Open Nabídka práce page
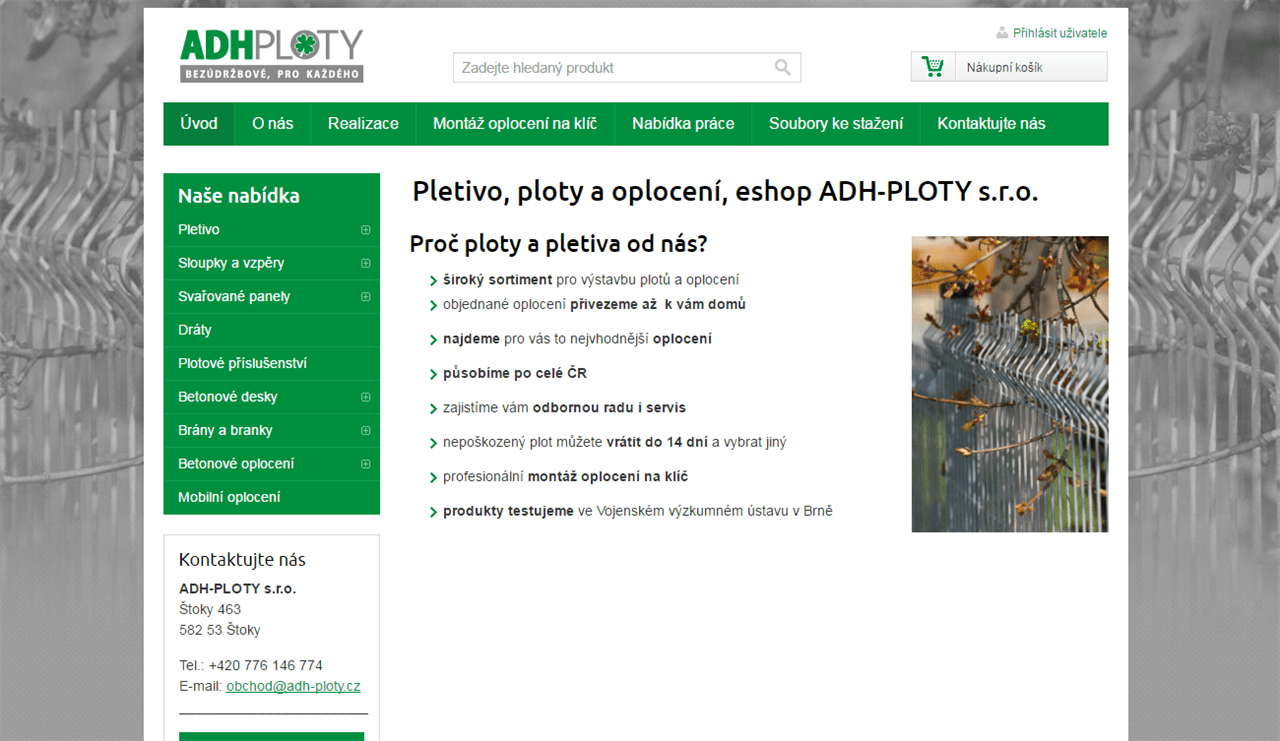The height and width of the screenshot is (741, 1280). tap(683, 124)
